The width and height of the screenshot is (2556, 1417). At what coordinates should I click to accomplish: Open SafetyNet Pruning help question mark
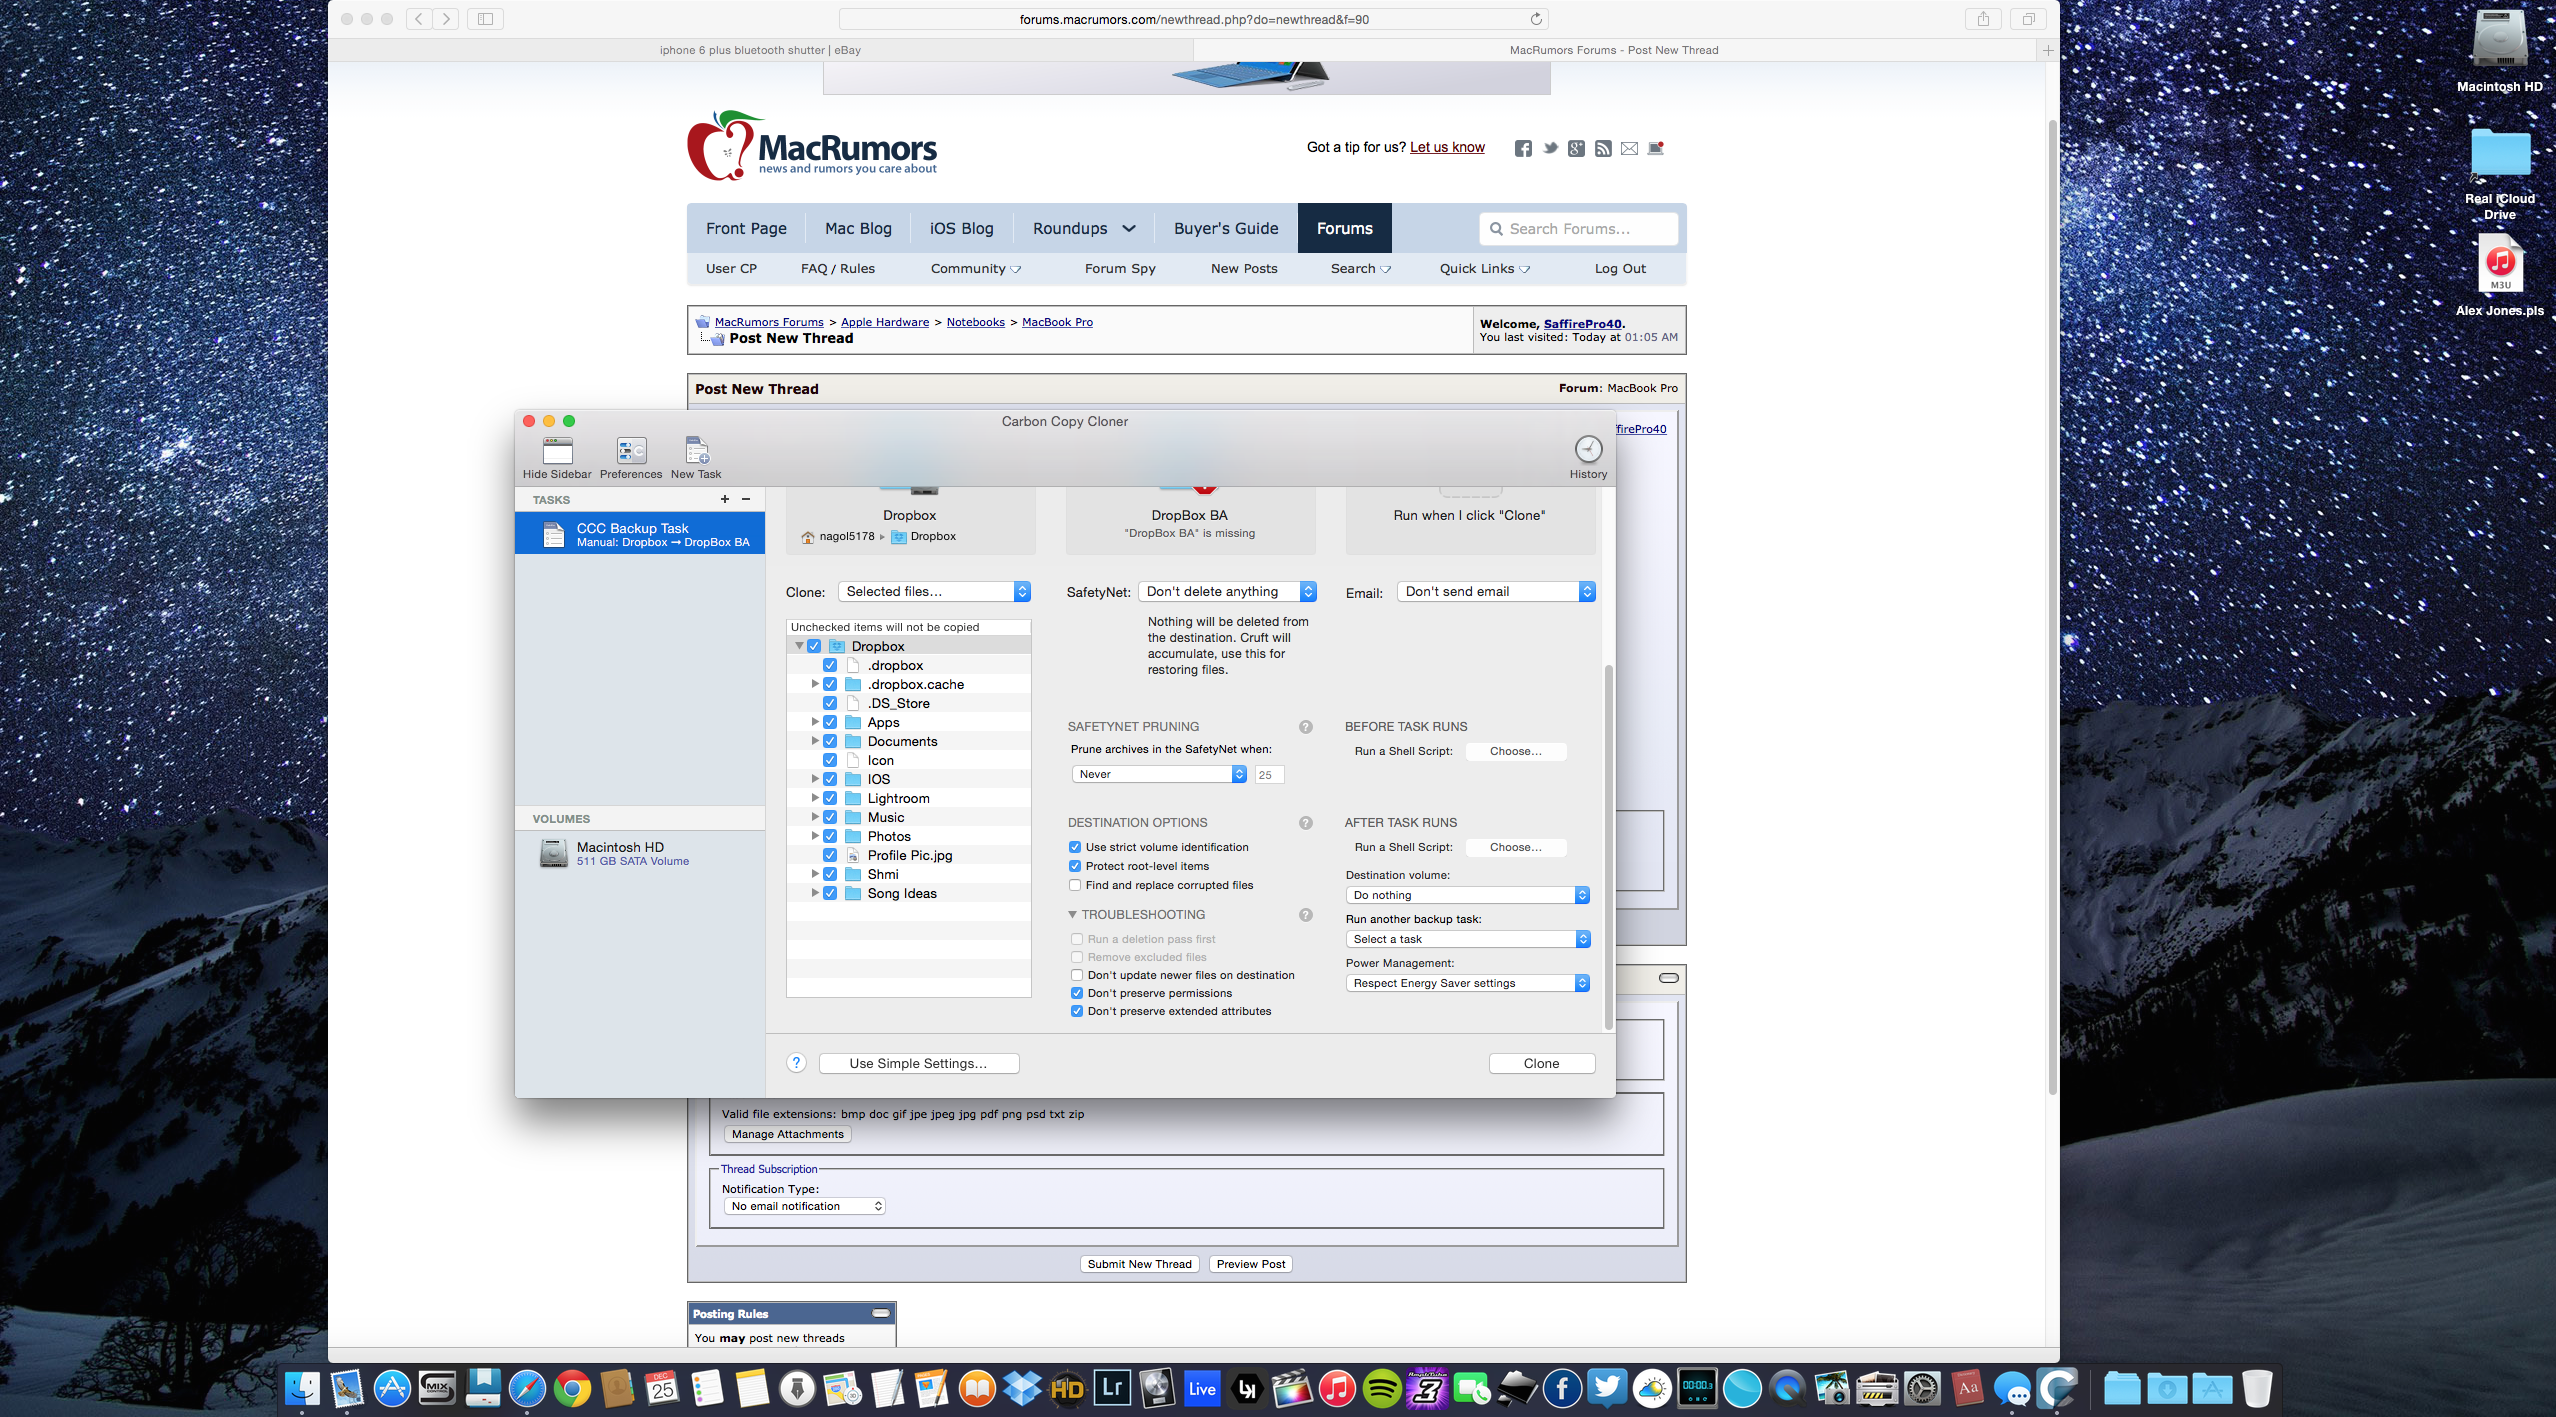click(1306, 727)
